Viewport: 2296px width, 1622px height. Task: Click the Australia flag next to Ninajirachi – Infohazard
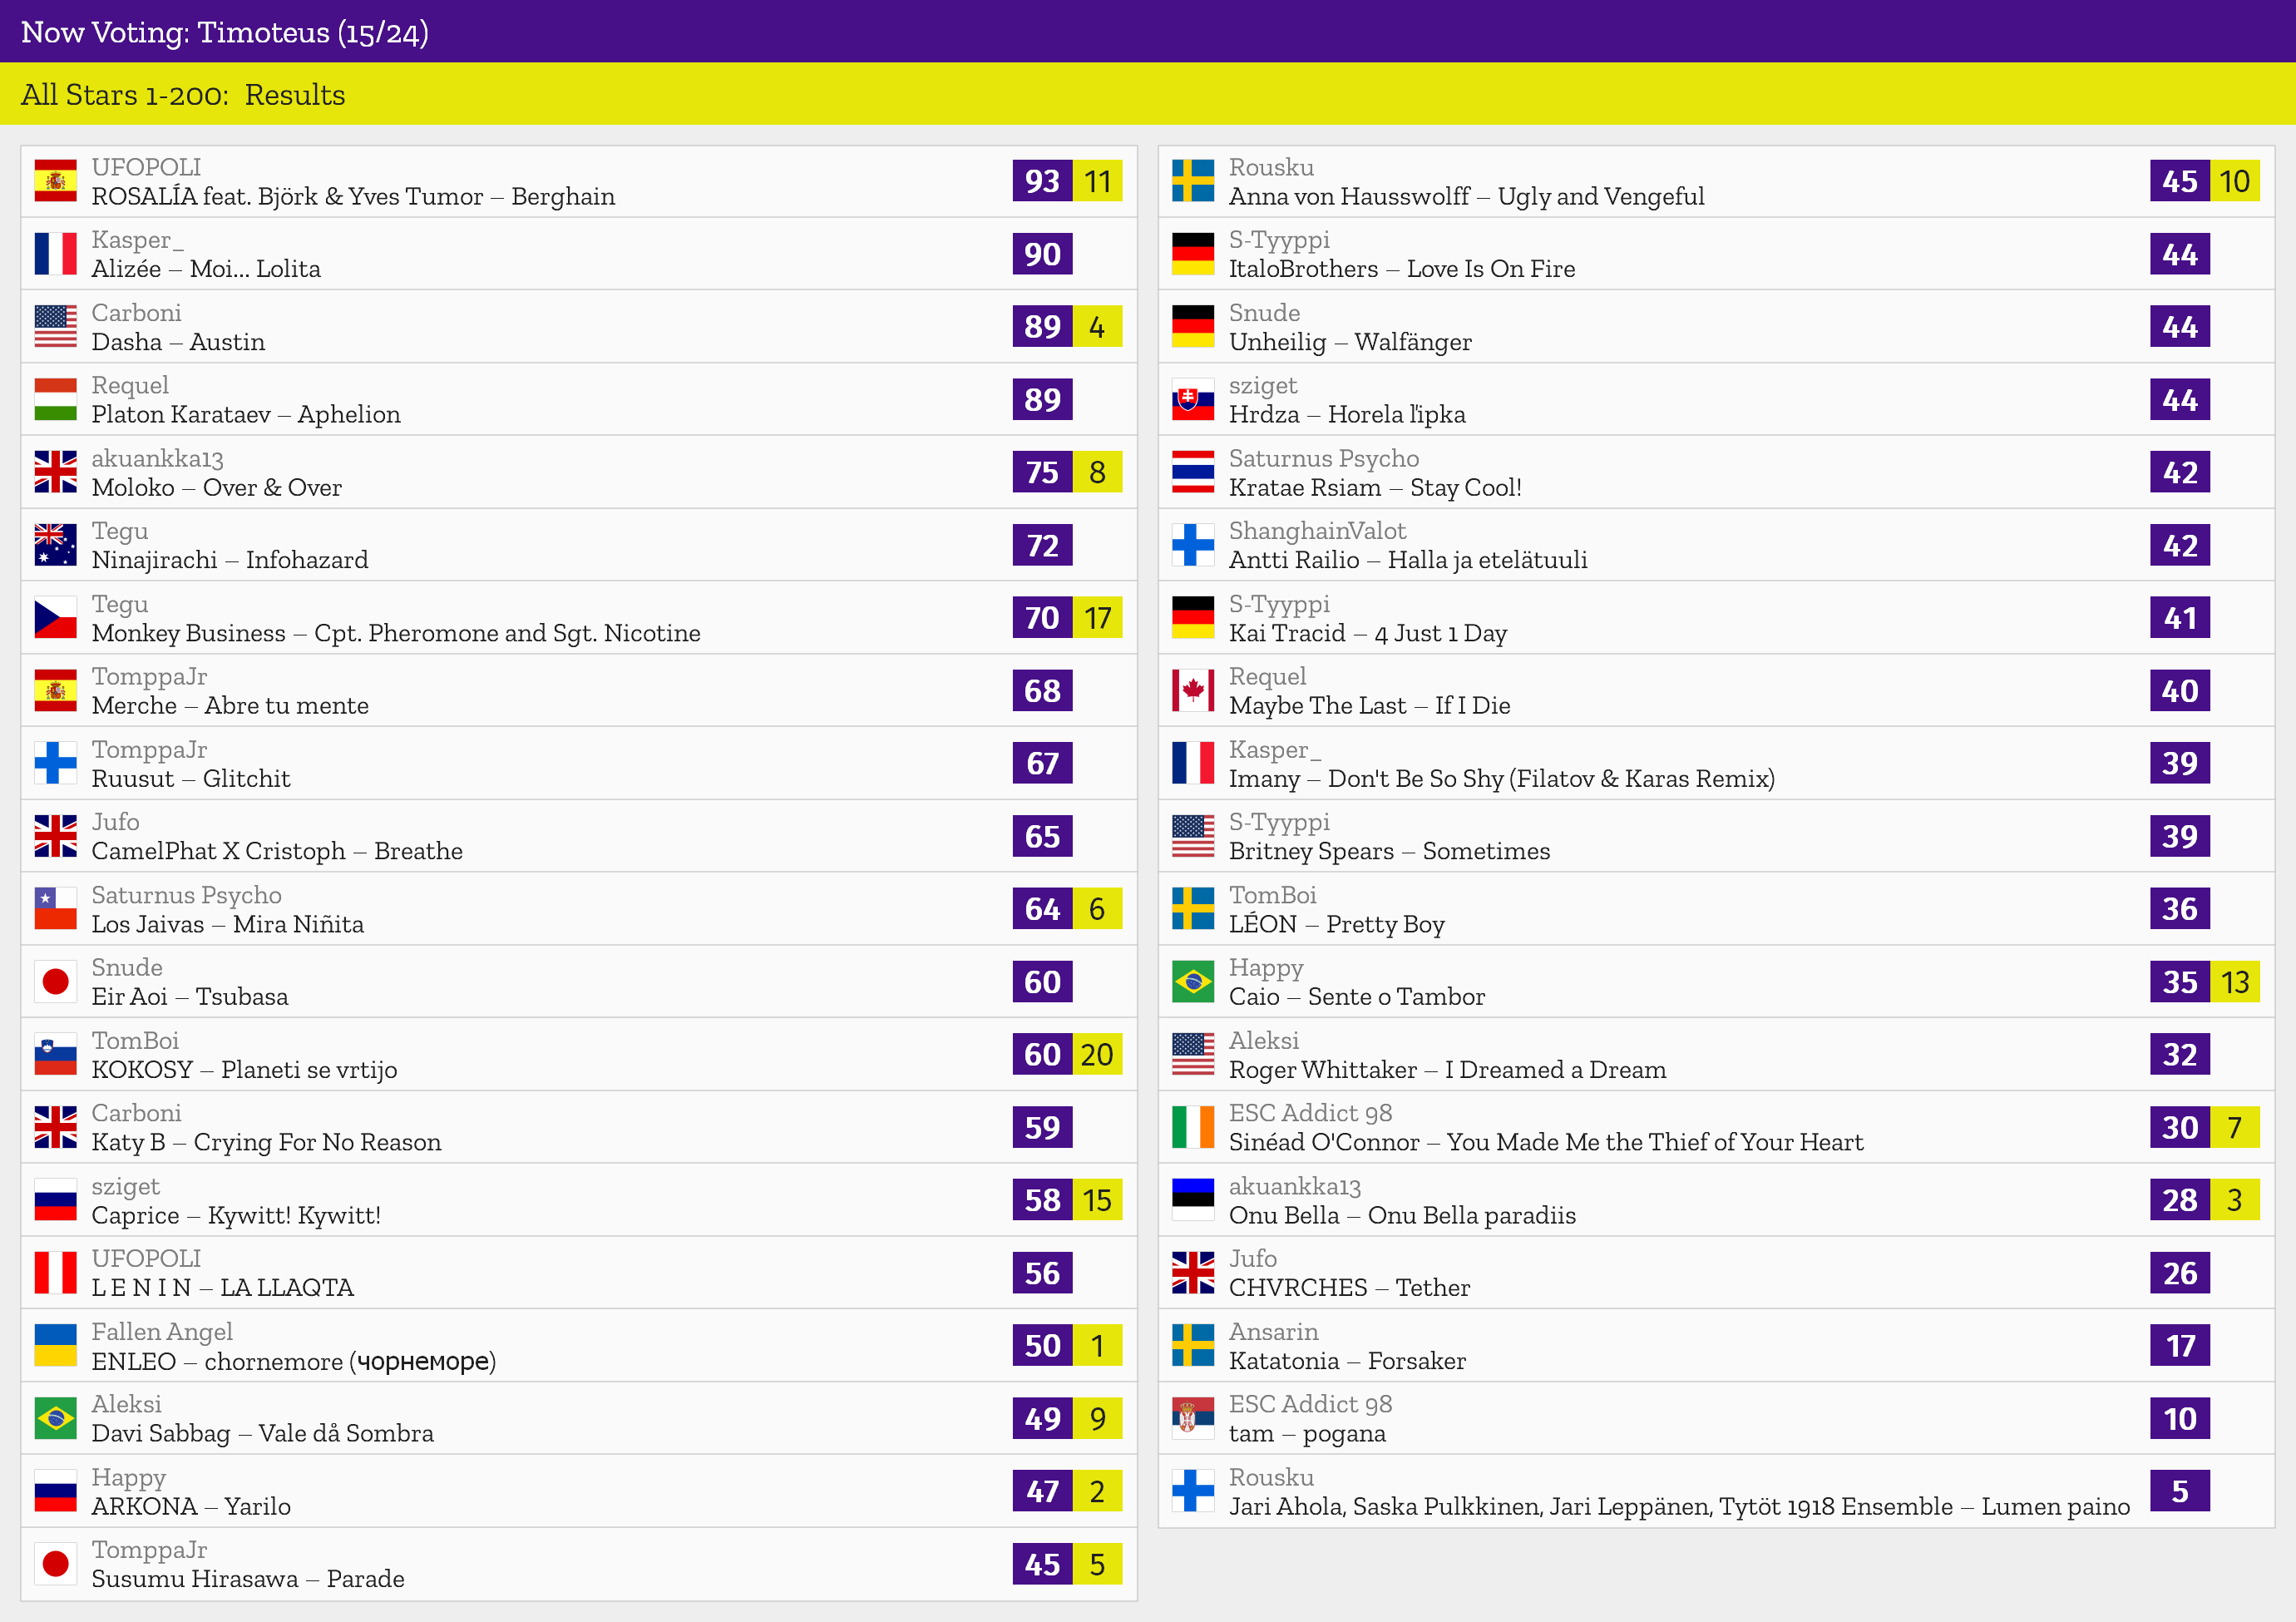(x=55, y=545)
